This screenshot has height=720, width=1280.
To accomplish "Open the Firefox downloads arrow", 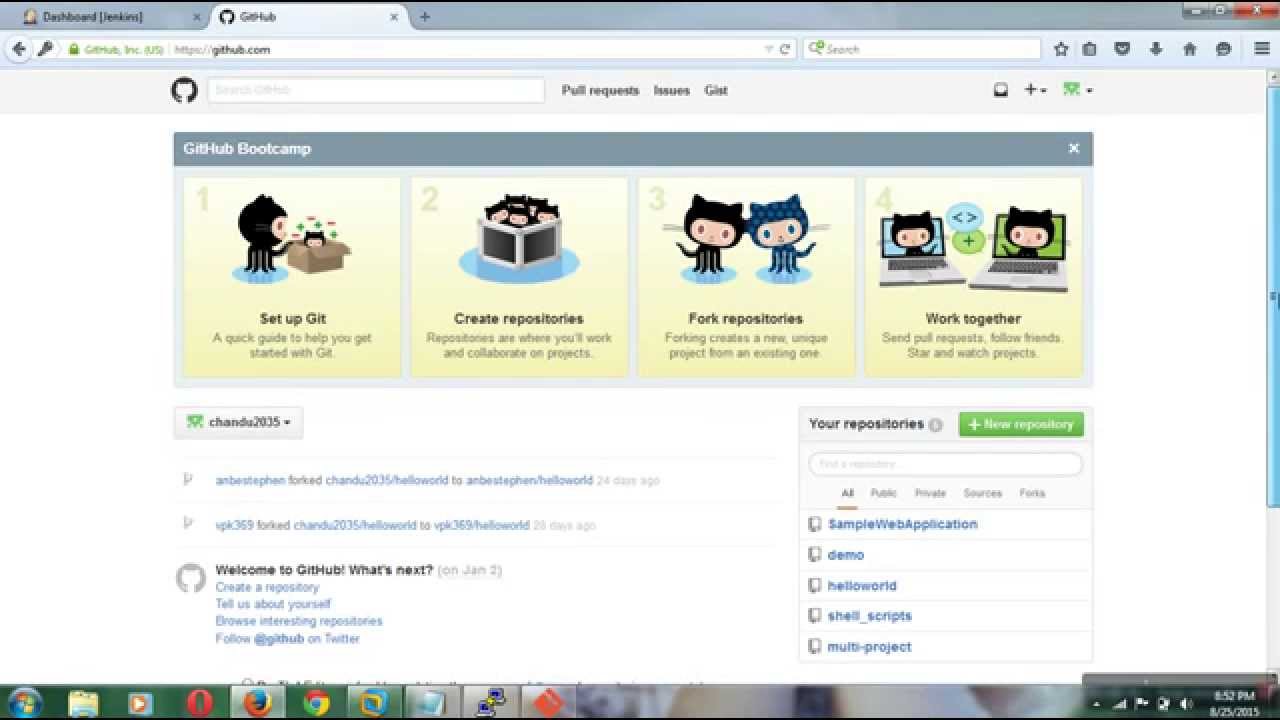I will click(x=1156, y=49).
